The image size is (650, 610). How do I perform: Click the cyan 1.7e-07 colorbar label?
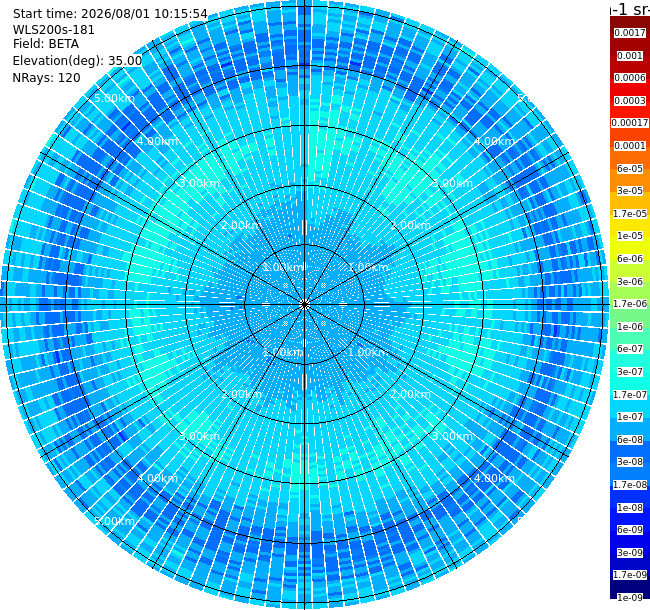coord(630,395)
